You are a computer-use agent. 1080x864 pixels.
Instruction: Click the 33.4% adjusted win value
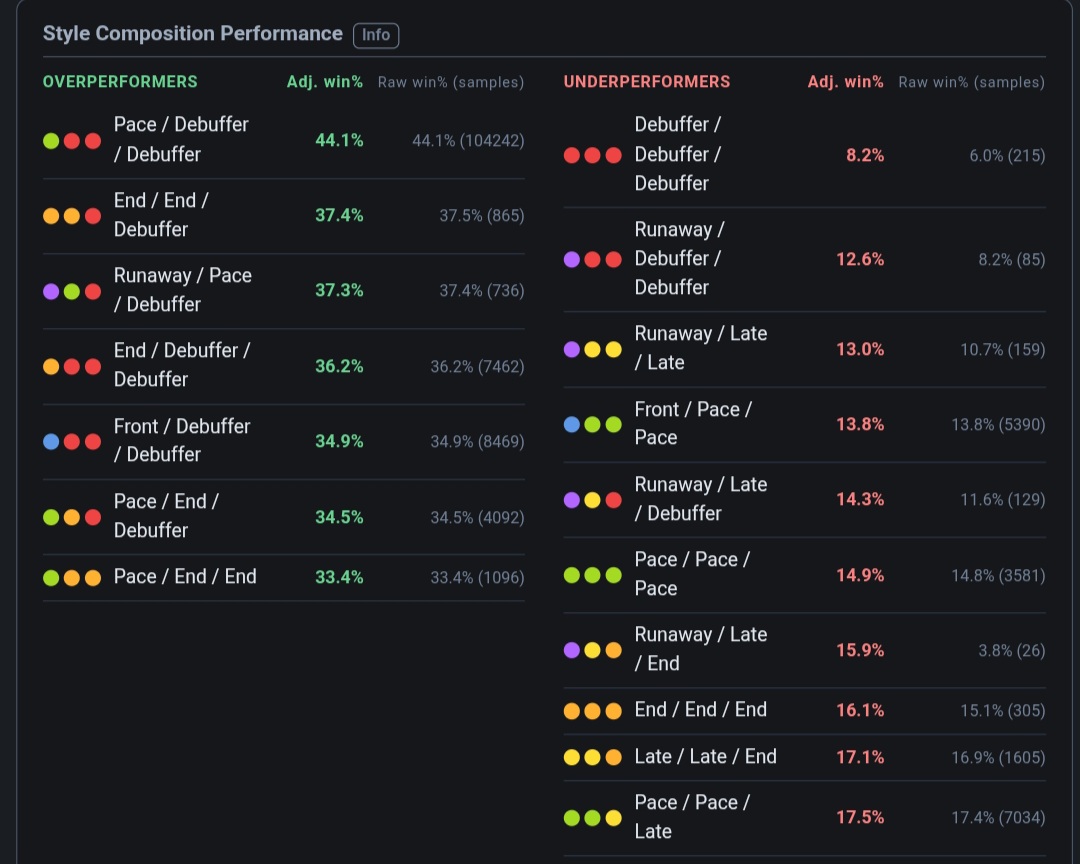pos(339,577)
